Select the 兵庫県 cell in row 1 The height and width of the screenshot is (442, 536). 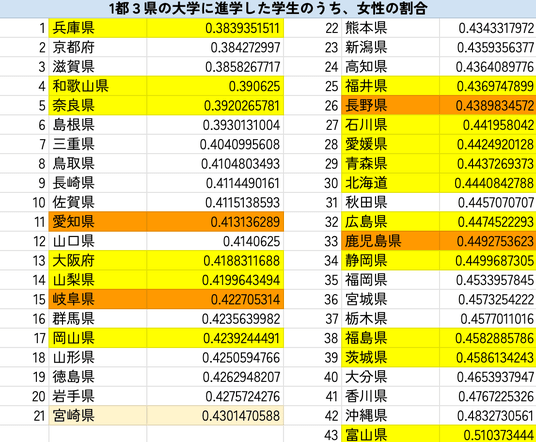98,28
